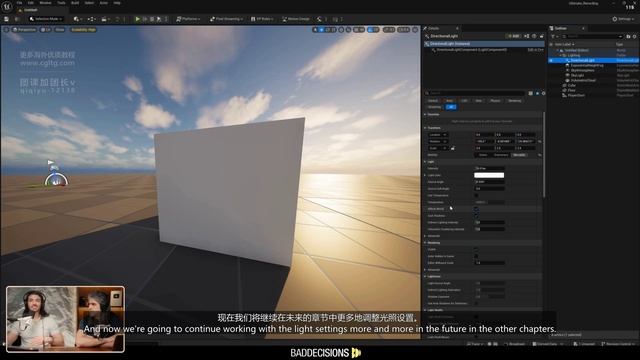Select the General filter in Details
This screenshot has width=640, height=360.
pos(433,100)
